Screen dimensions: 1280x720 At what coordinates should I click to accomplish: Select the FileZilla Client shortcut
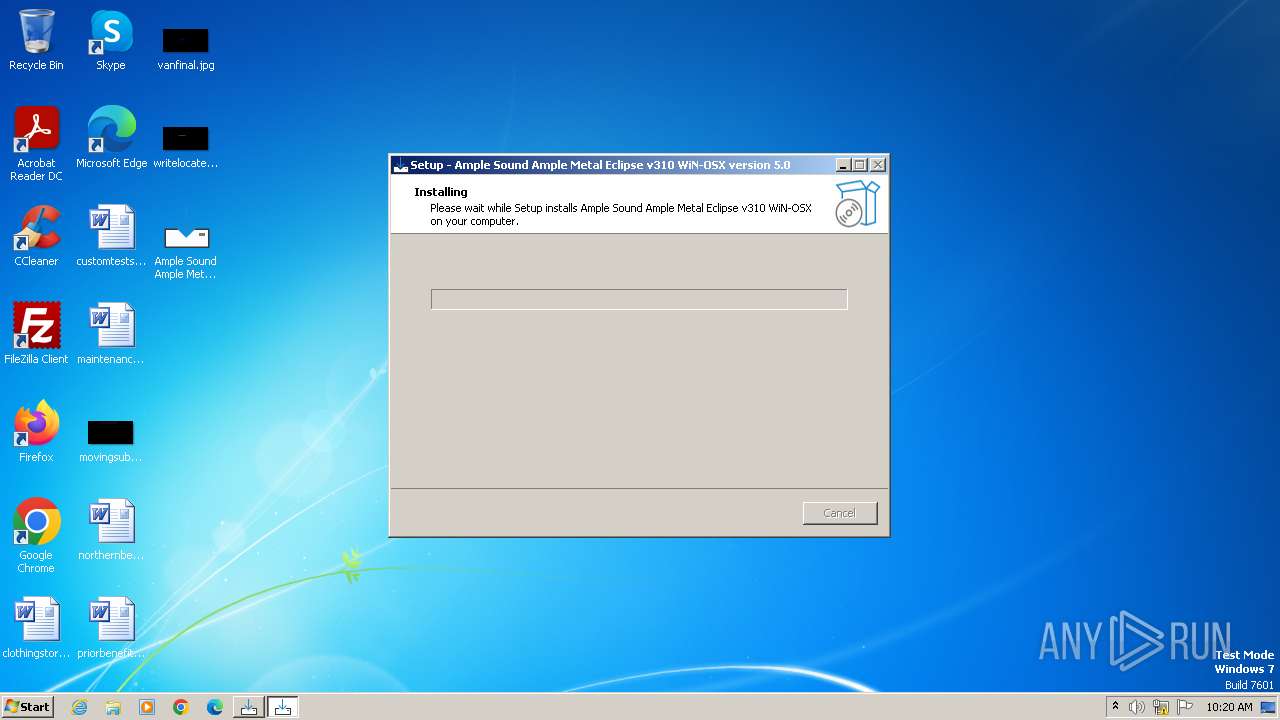36,334
